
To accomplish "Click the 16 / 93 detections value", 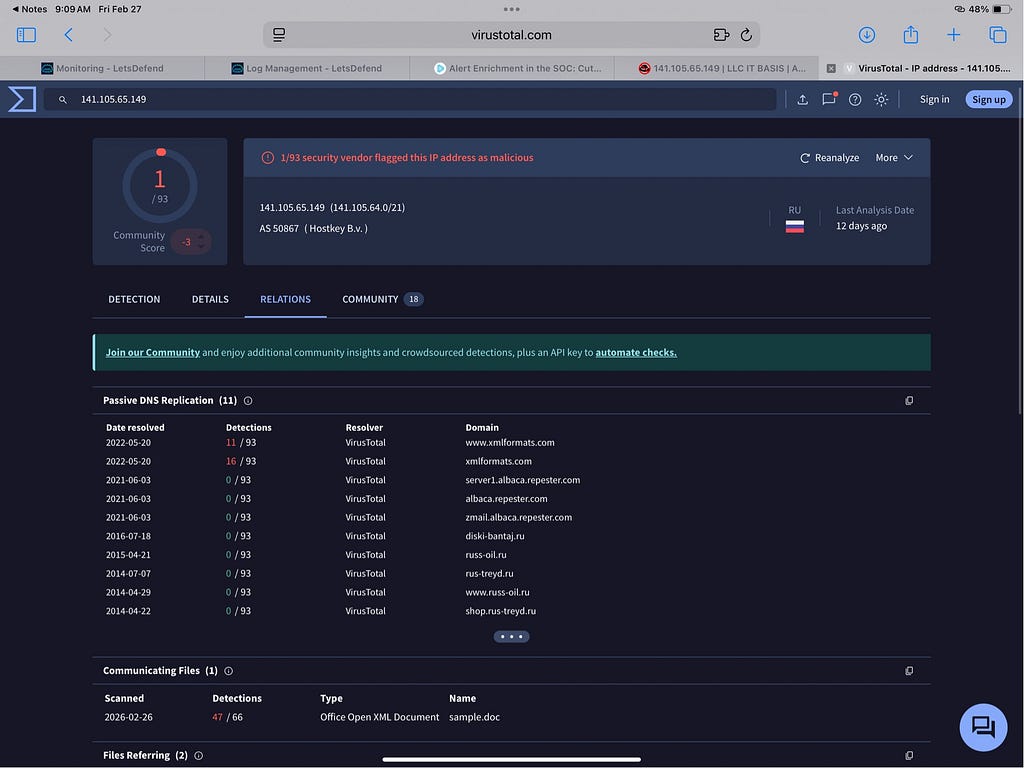I will coord(241,462).
